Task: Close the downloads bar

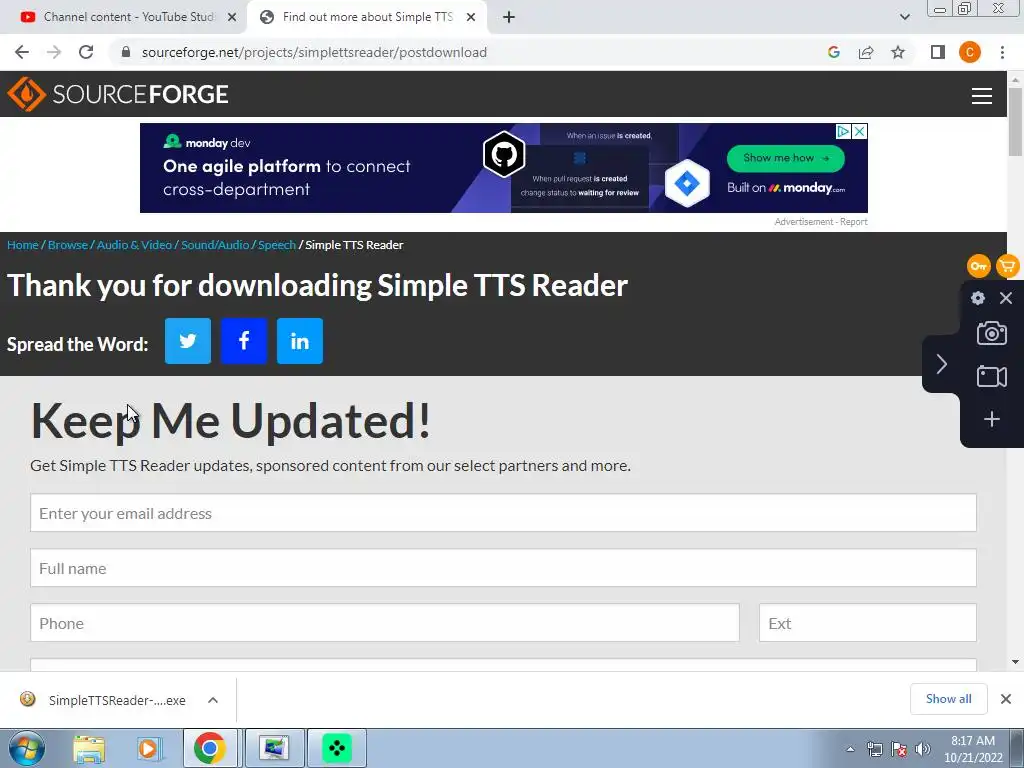Action: coord(1006,699)
